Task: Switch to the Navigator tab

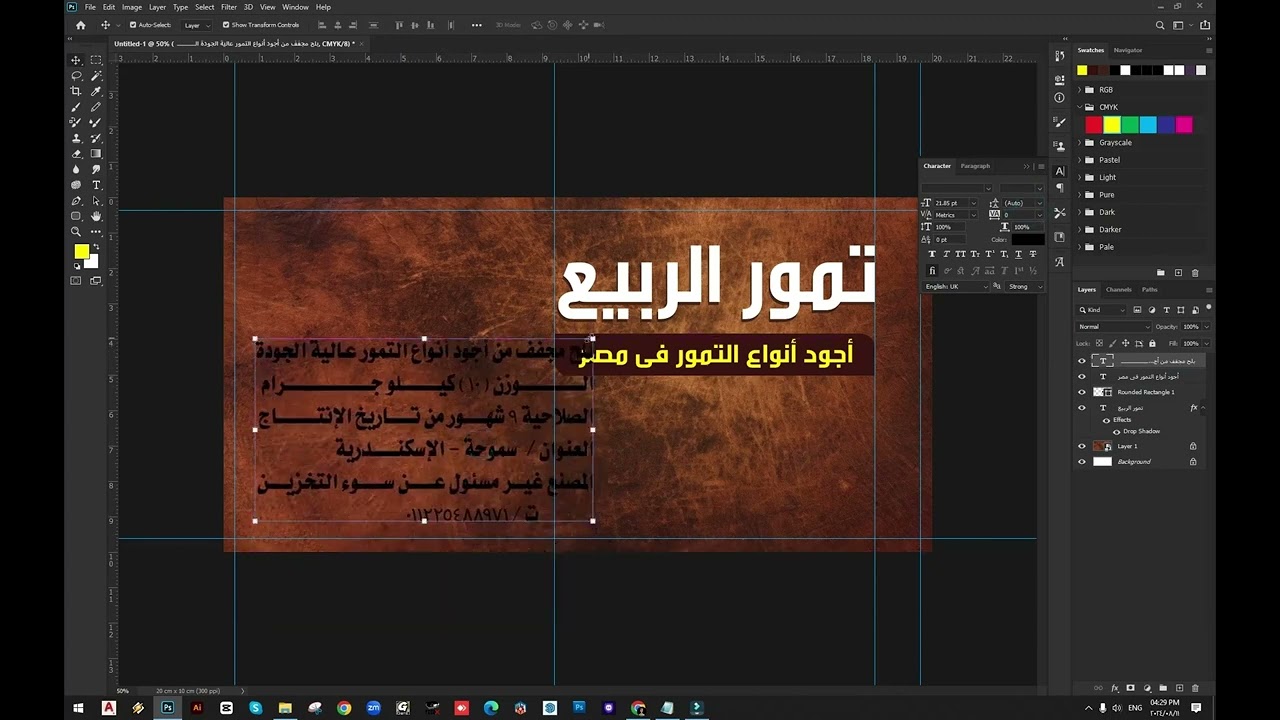Action: (1128, 50)
